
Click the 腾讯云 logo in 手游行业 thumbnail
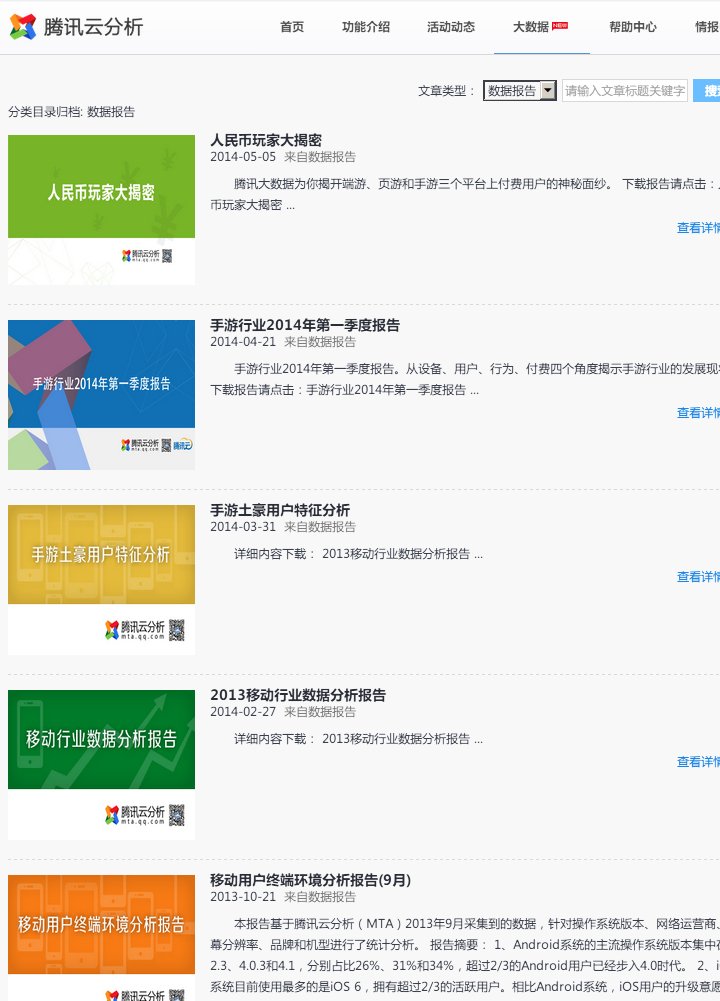point(183,445)
